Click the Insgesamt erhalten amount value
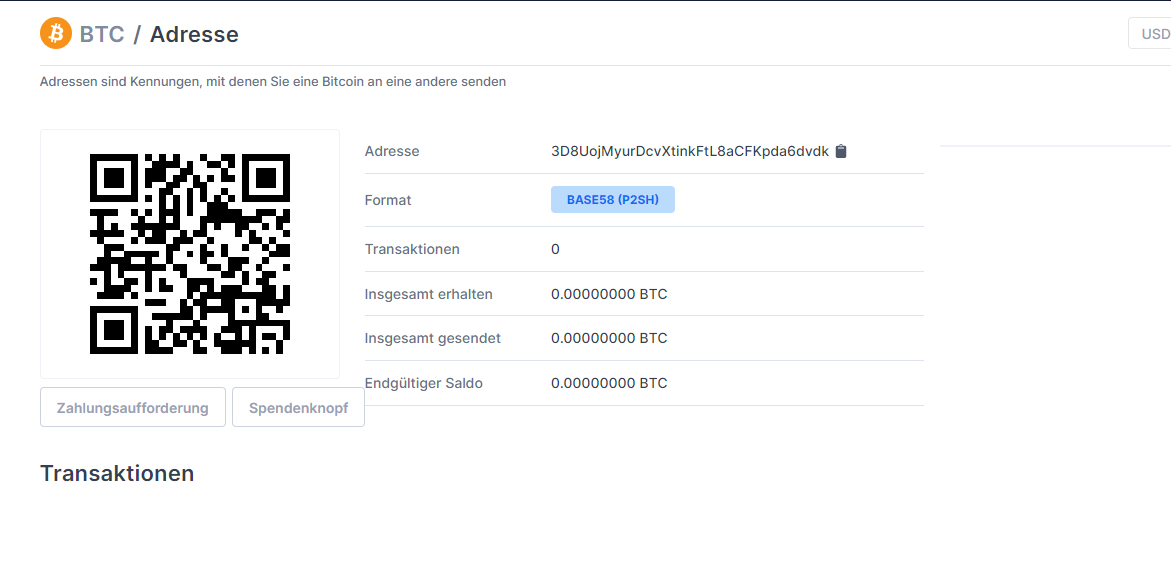This screenshot has height=566, width=1171. [609, 294]
